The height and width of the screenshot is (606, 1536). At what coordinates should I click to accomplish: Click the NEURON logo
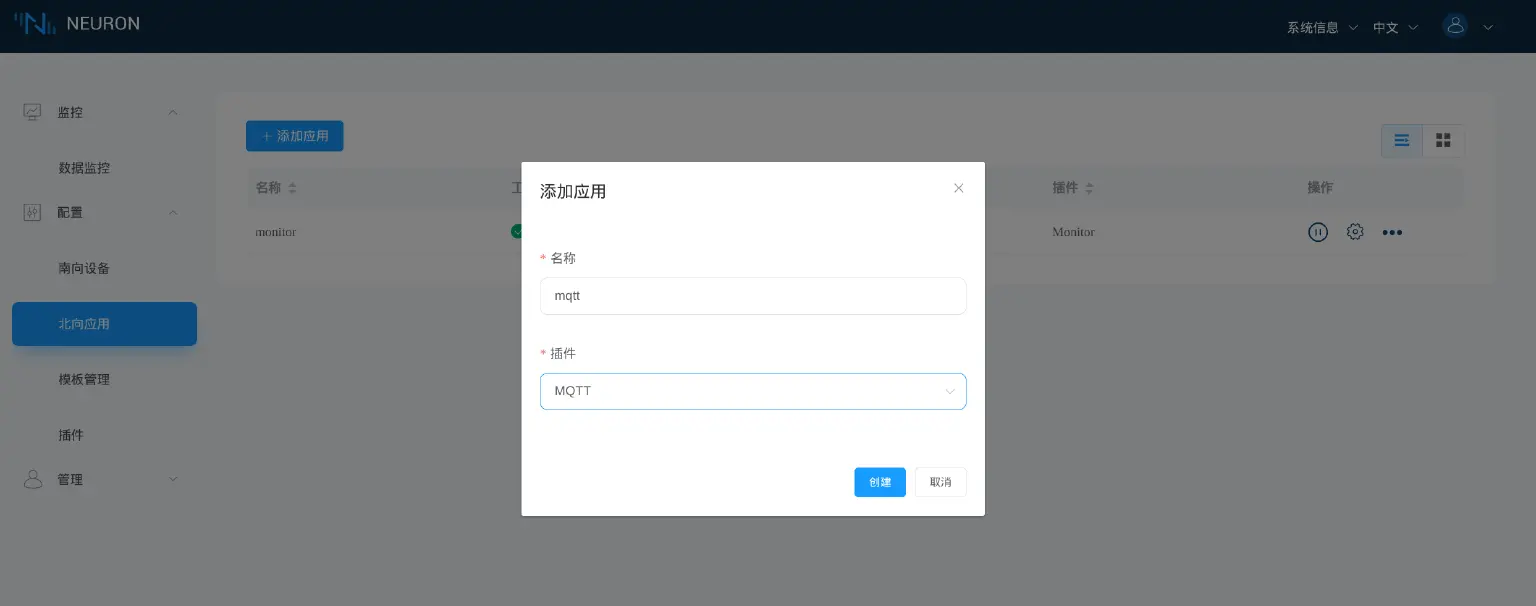(x=77, y=23)
